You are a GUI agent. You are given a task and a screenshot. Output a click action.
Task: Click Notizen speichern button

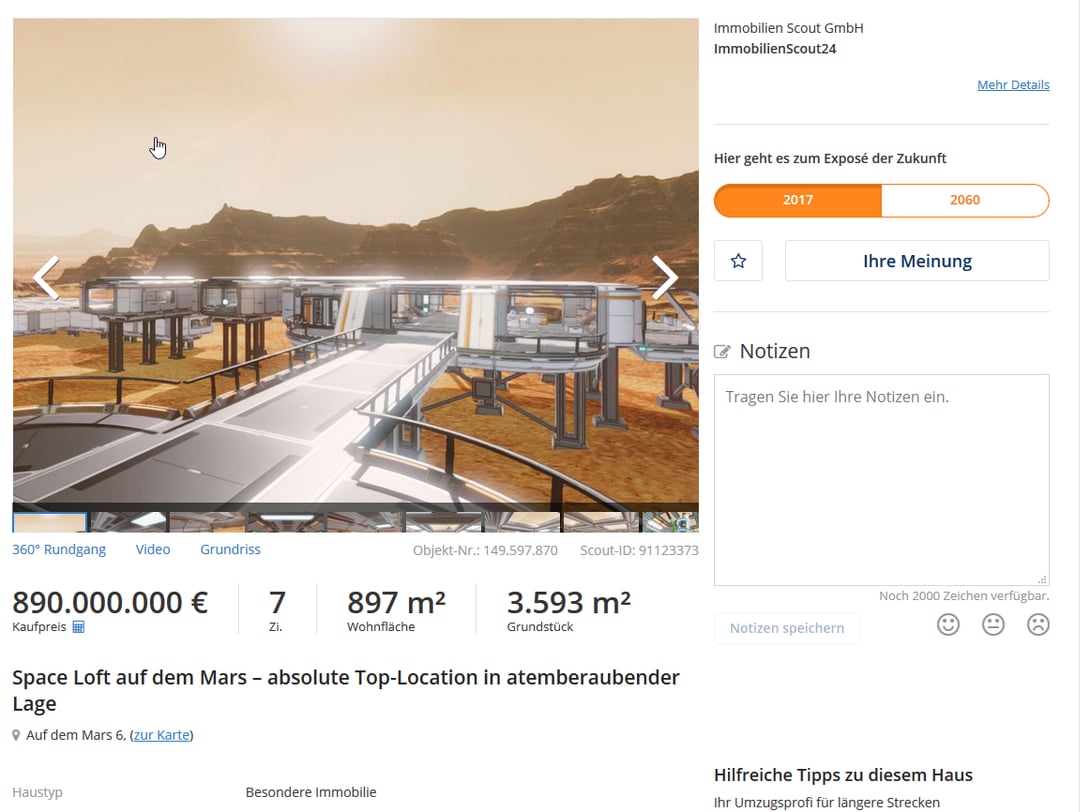pos(787,628)
